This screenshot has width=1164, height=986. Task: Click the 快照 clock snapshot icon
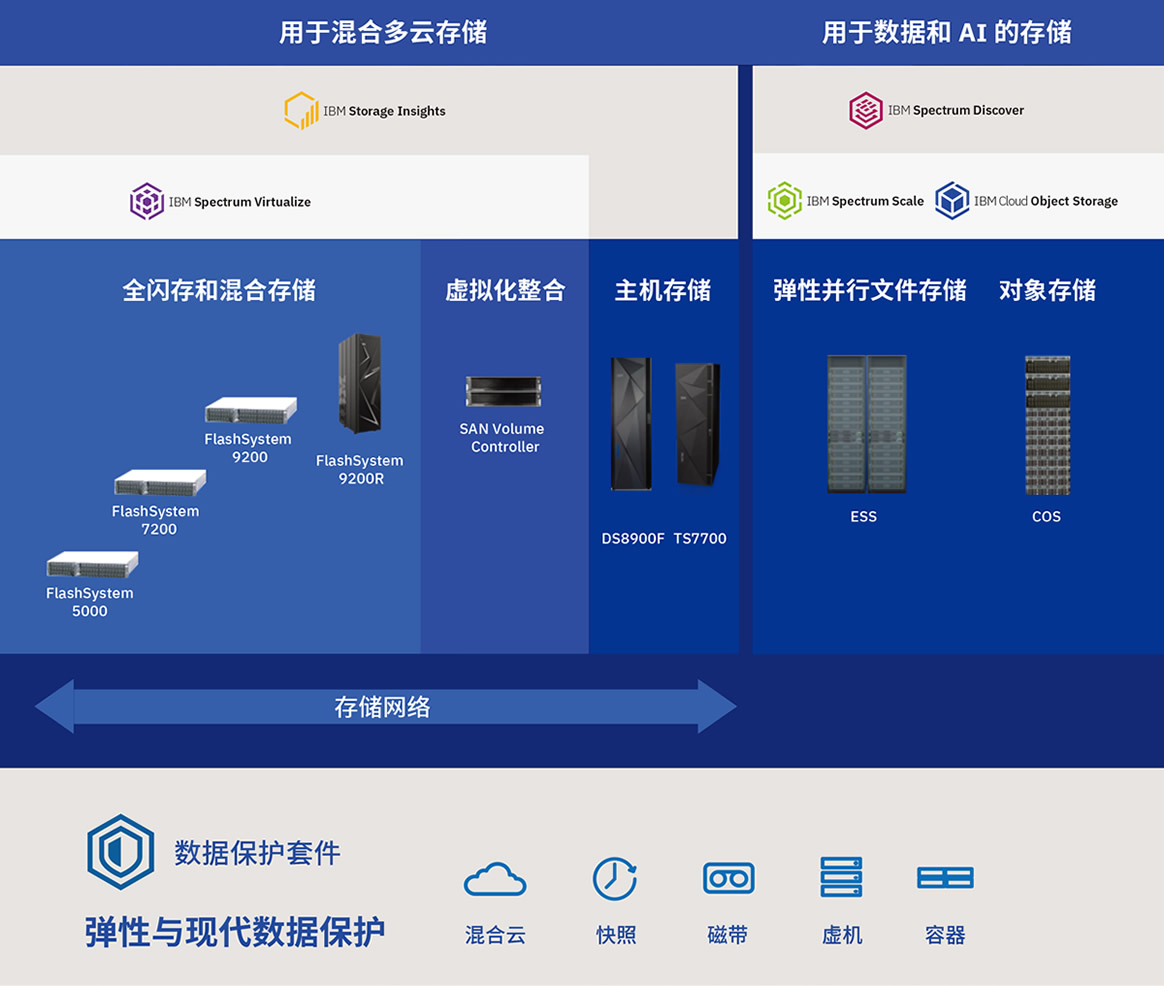(x=615, y=879)
